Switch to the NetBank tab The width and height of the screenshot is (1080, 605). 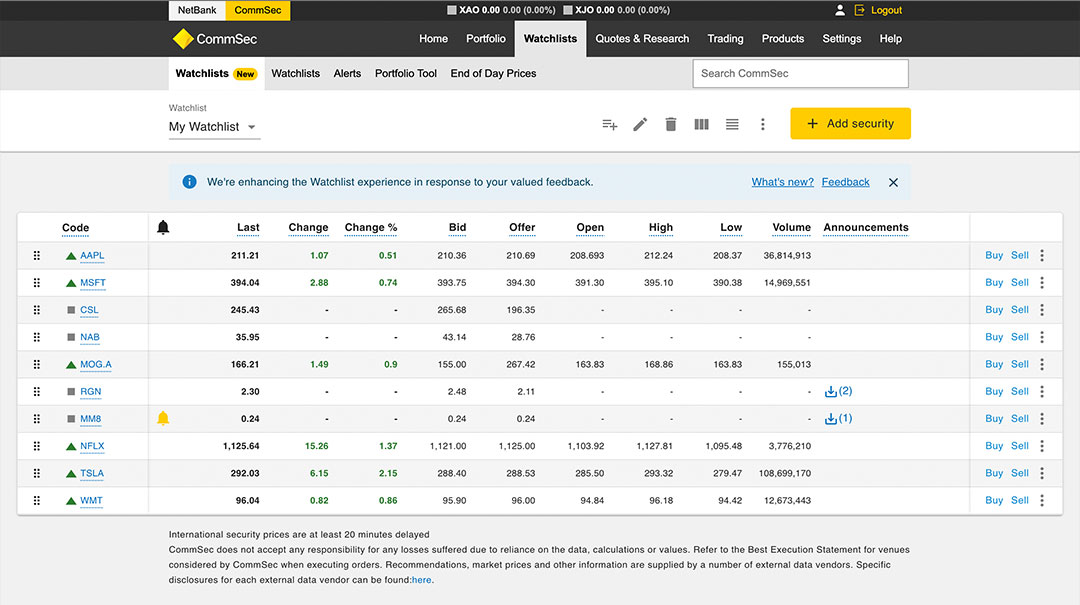[x=197, y=10]
